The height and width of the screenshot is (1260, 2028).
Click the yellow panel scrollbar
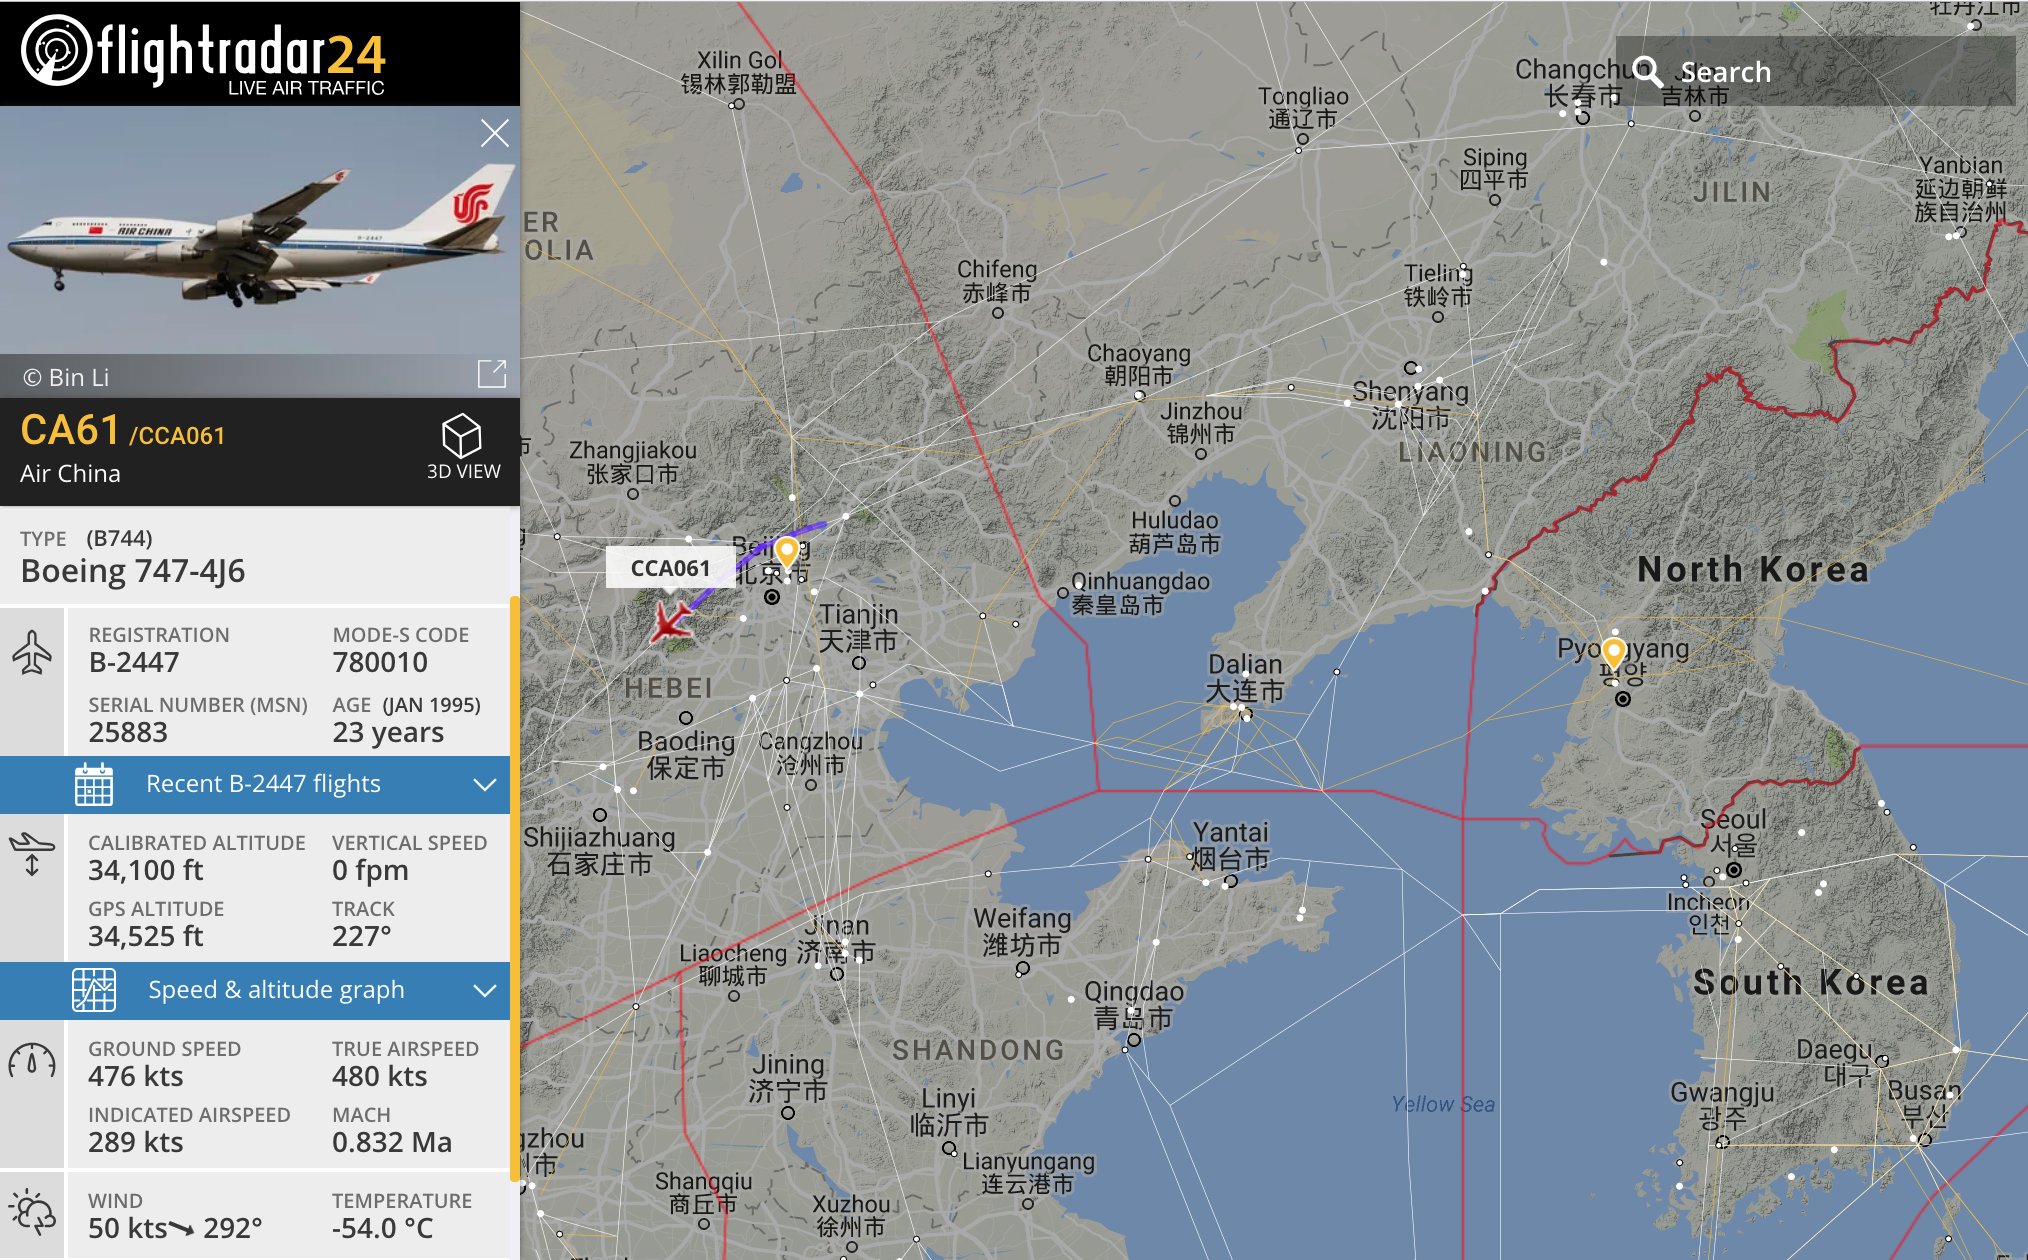pyautogui.click(x=515, y=890)
